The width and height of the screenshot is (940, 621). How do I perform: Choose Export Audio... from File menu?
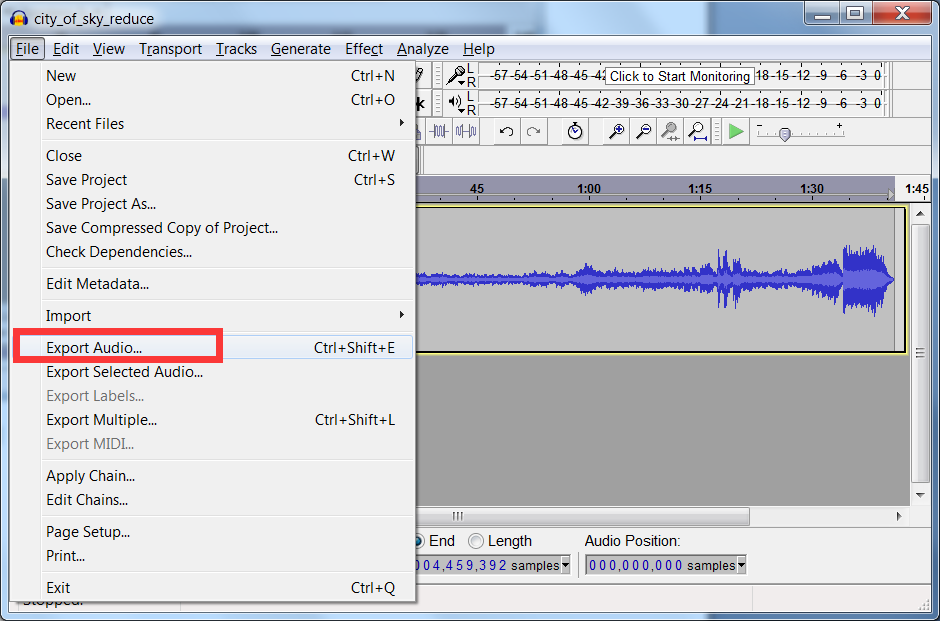(x=94, y=348)
